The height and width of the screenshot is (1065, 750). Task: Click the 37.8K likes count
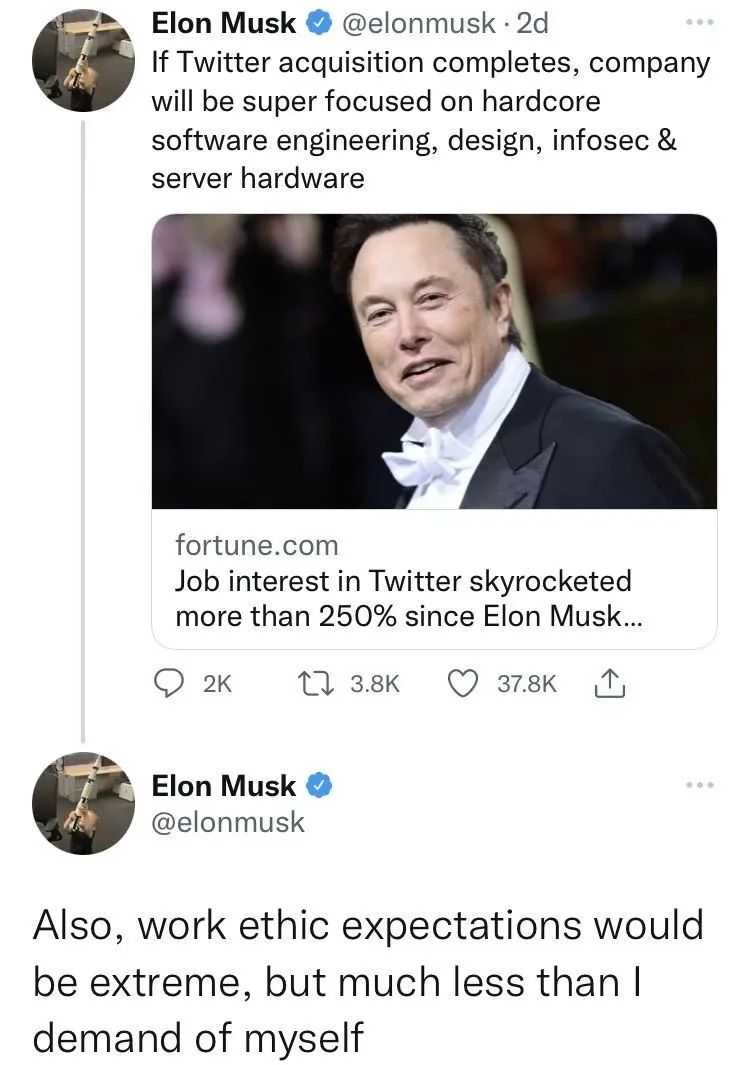pyautogui.click(x=525, y=684)
